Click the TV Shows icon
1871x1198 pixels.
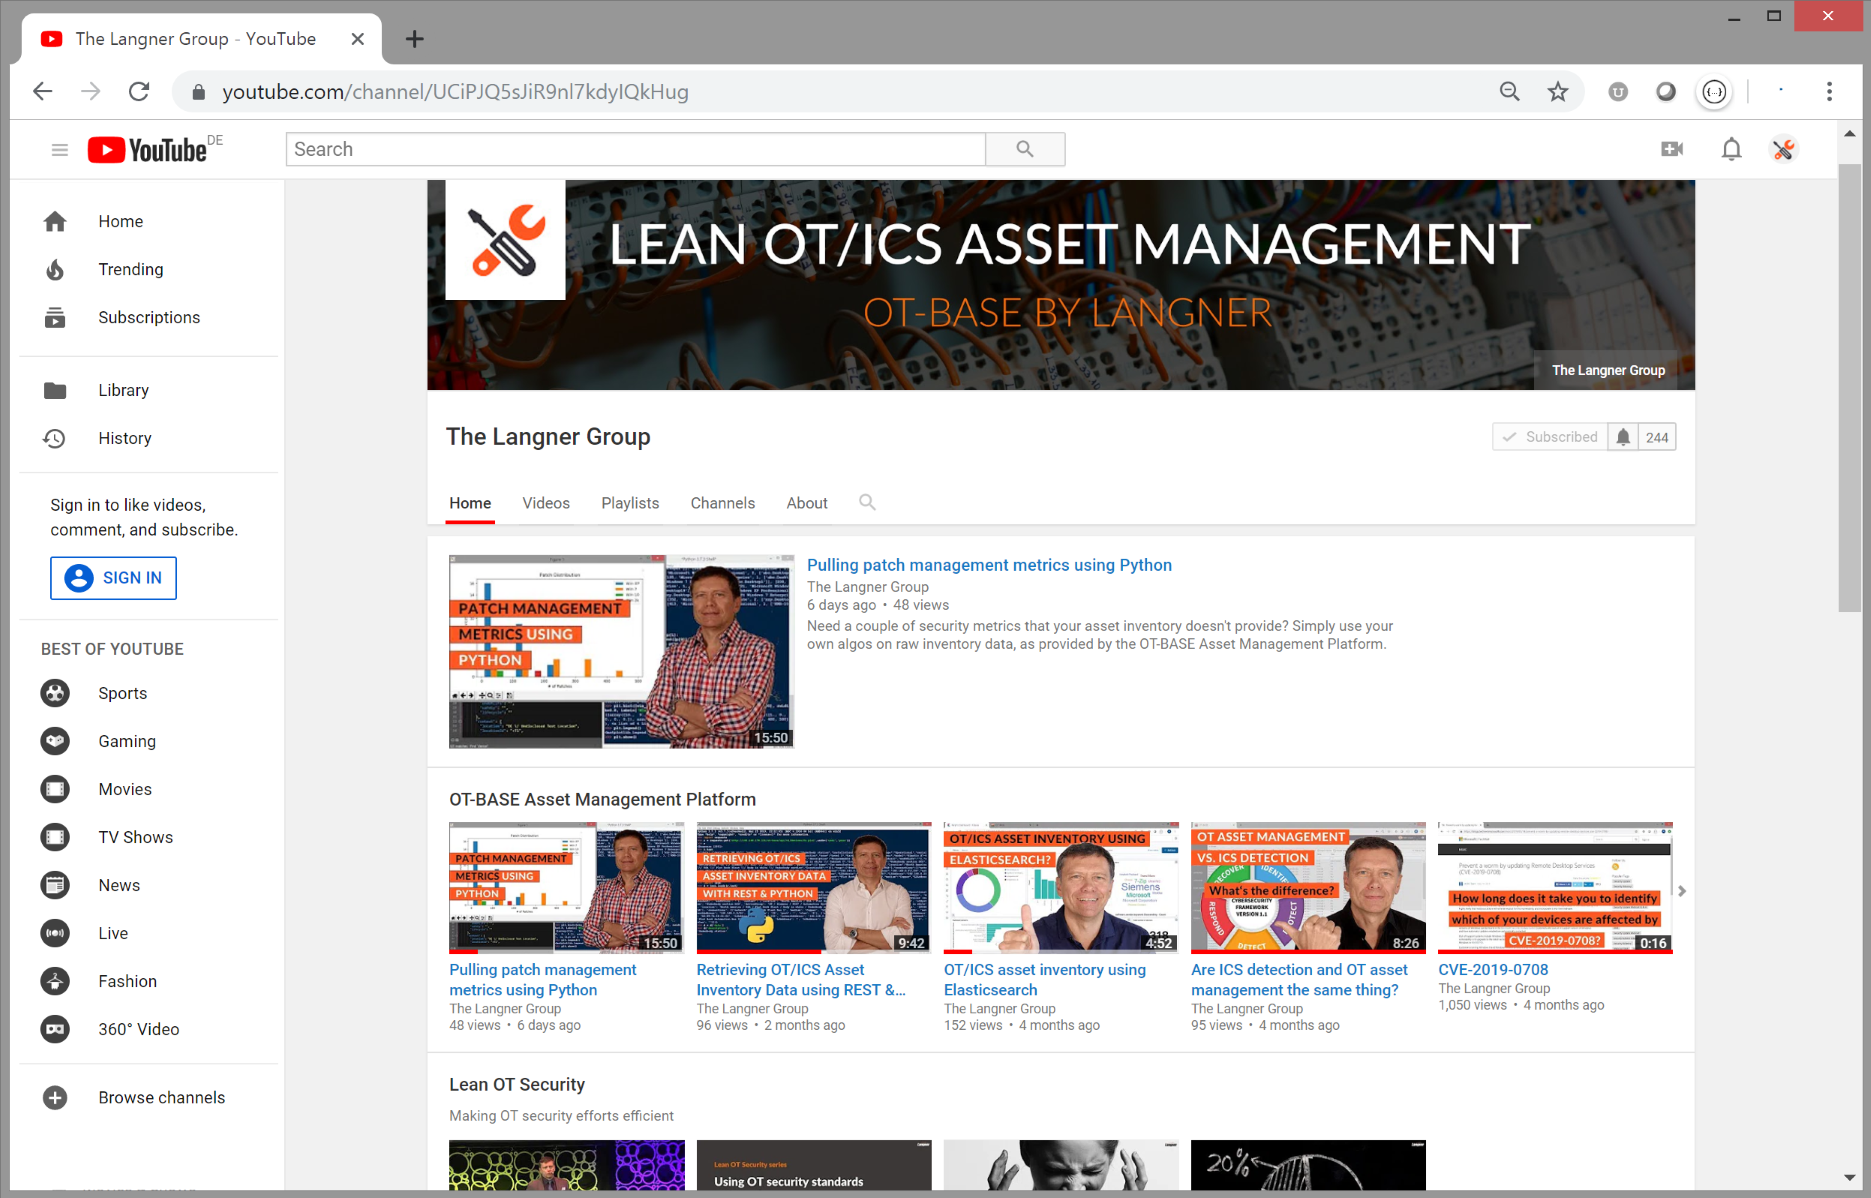coord(55,837)
